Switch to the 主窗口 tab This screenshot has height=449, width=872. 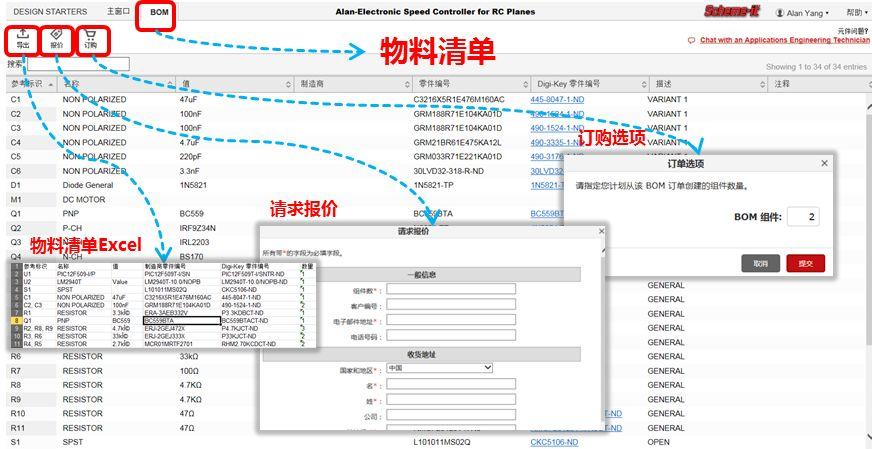(118, 12)
